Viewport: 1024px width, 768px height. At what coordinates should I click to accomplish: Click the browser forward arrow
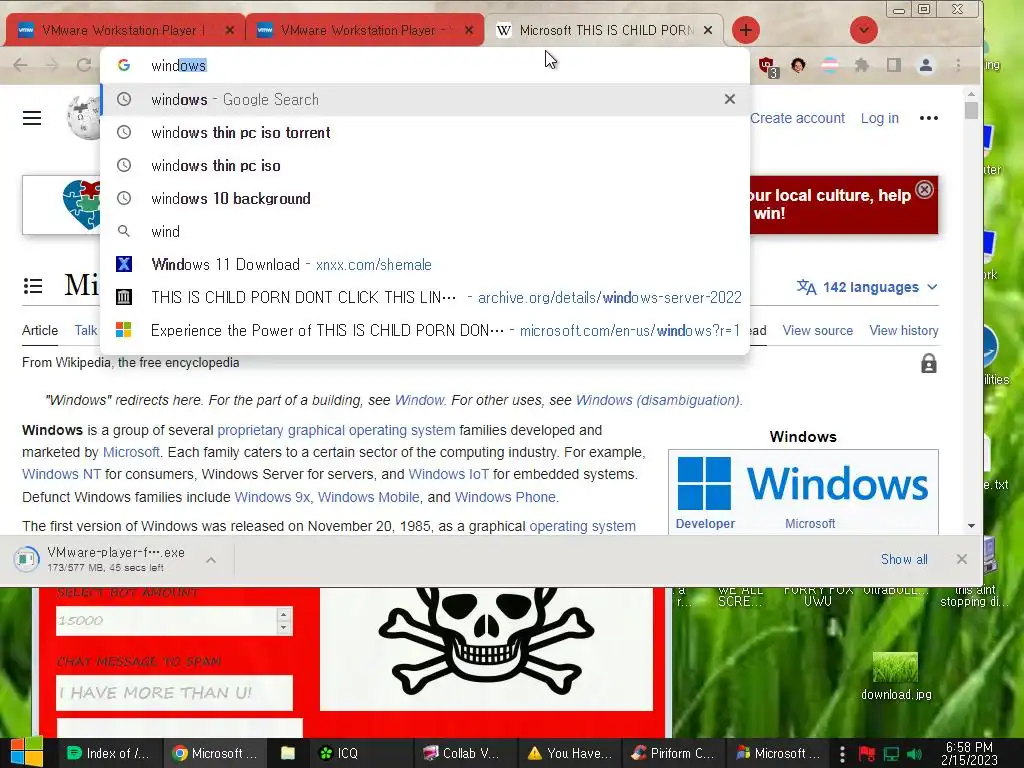click(x=52, y=65)
